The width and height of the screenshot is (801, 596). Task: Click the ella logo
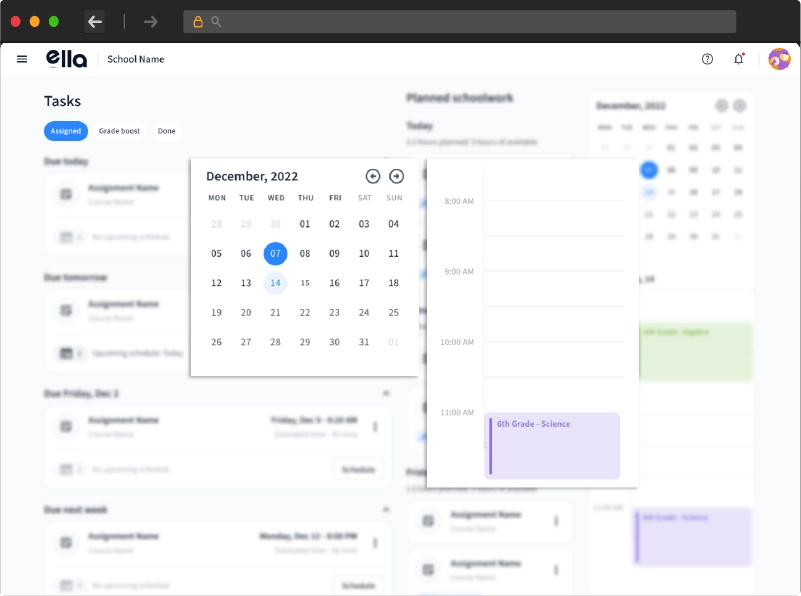point(66,59)
